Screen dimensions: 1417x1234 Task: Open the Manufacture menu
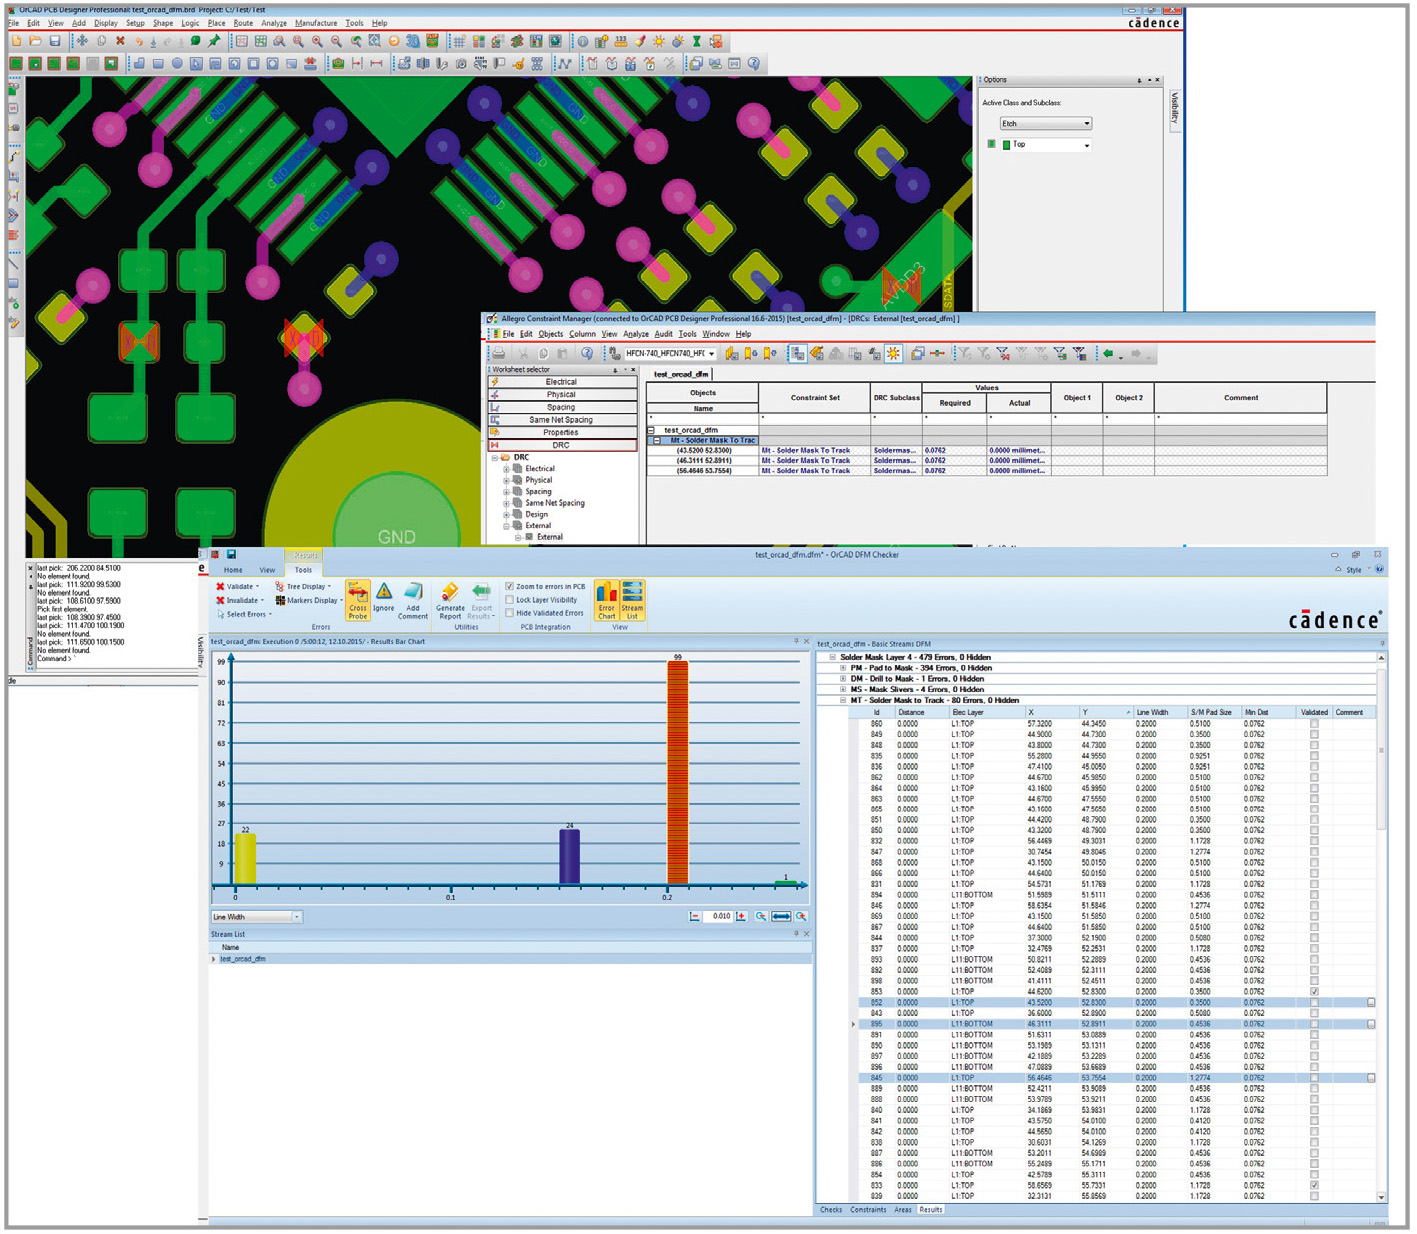click(316, 23)
